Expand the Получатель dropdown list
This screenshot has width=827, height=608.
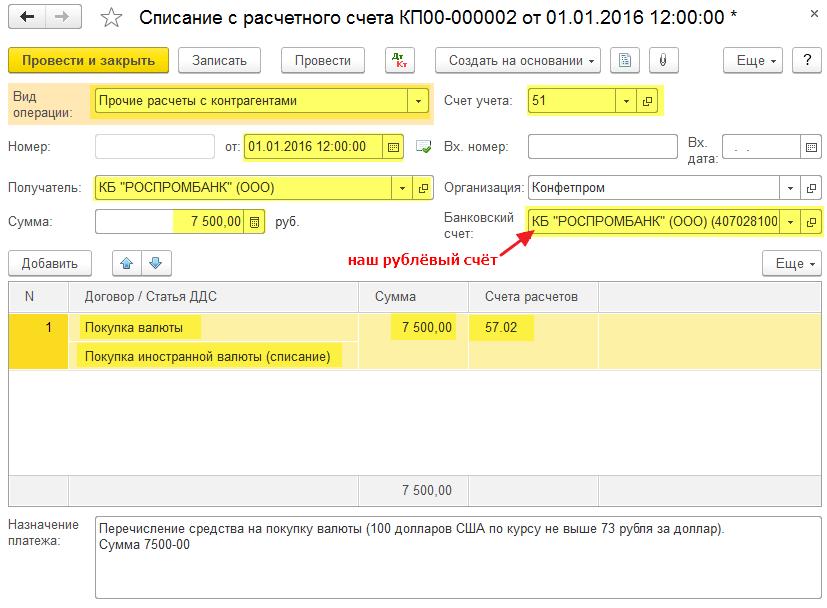[x=402, y=188]
